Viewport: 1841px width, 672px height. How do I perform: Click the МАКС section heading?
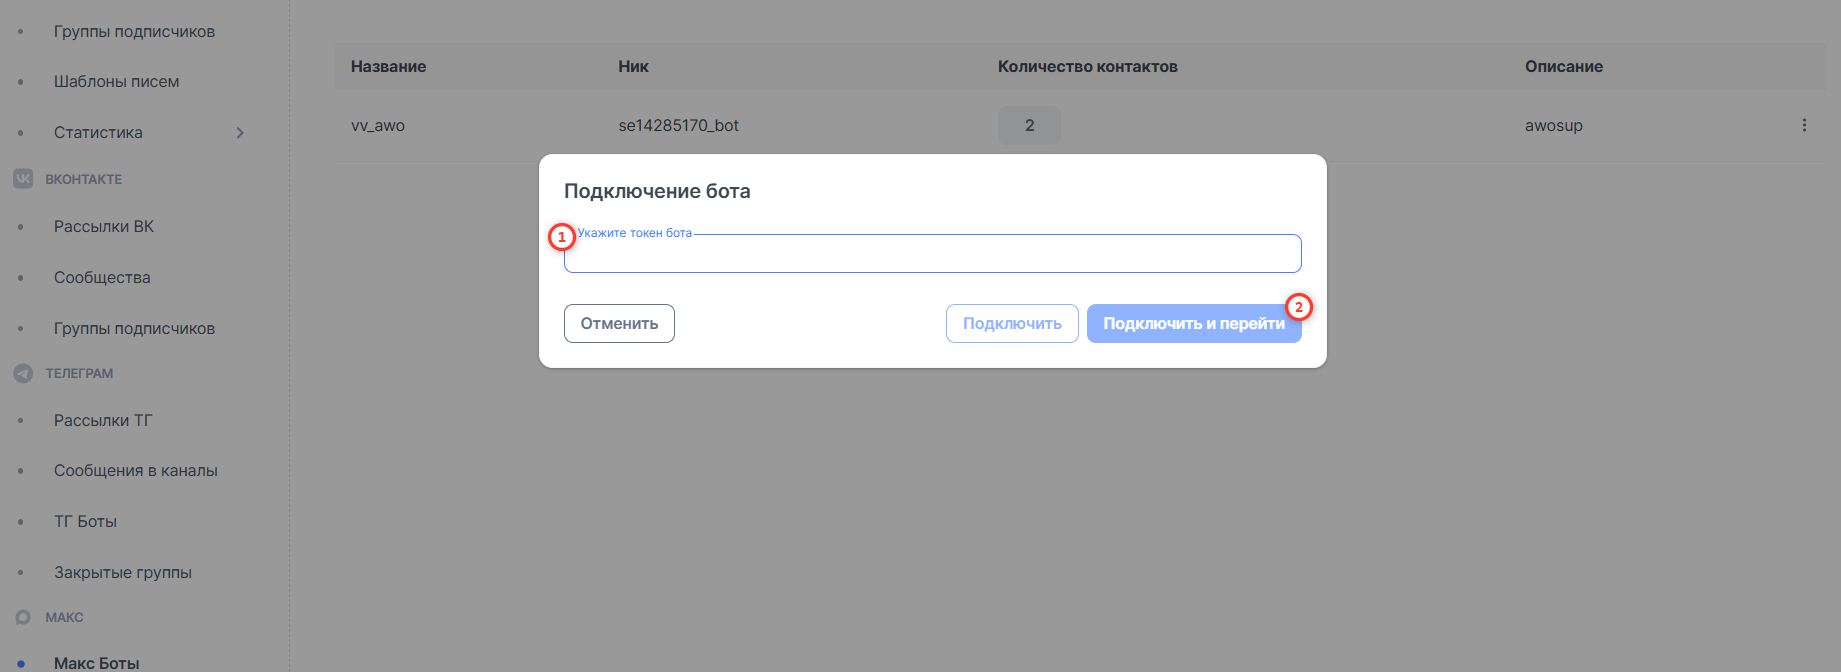(x=64, y=617)
